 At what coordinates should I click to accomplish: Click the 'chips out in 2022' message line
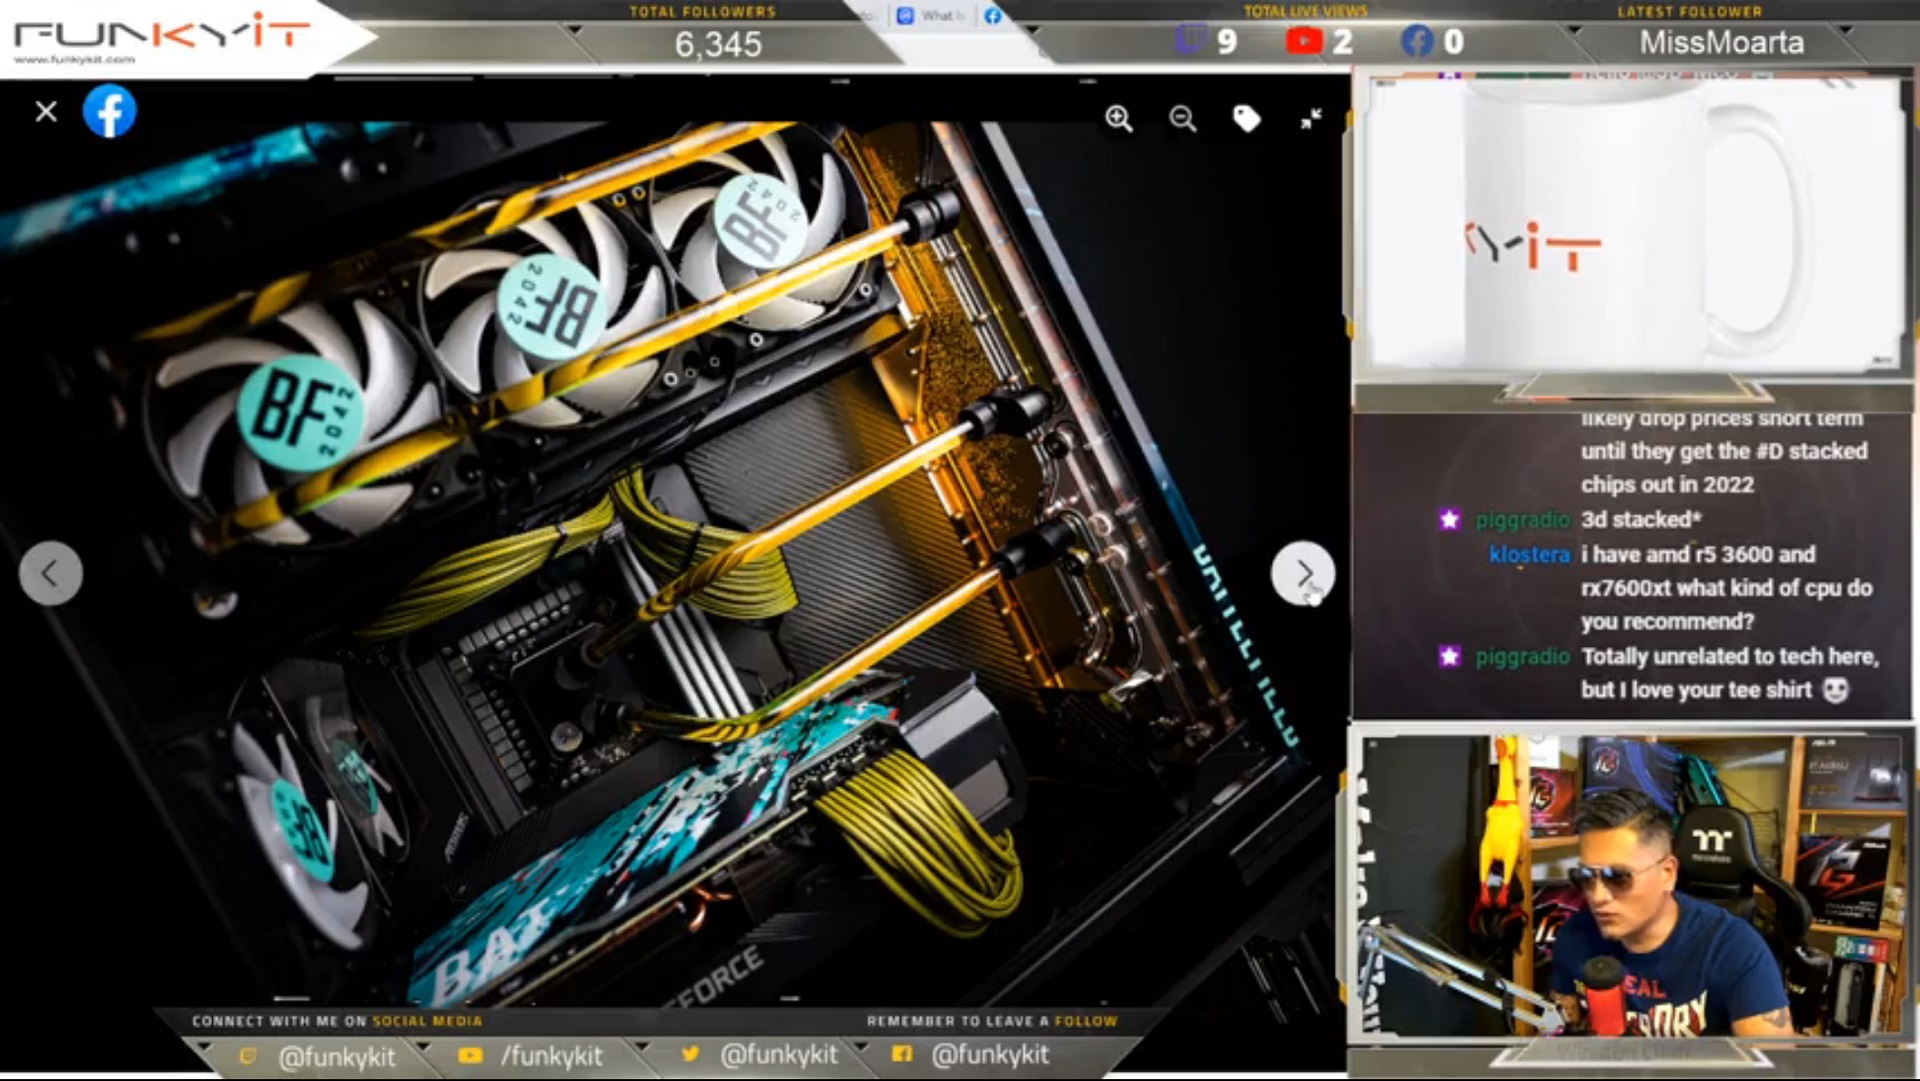[1667, 485]
